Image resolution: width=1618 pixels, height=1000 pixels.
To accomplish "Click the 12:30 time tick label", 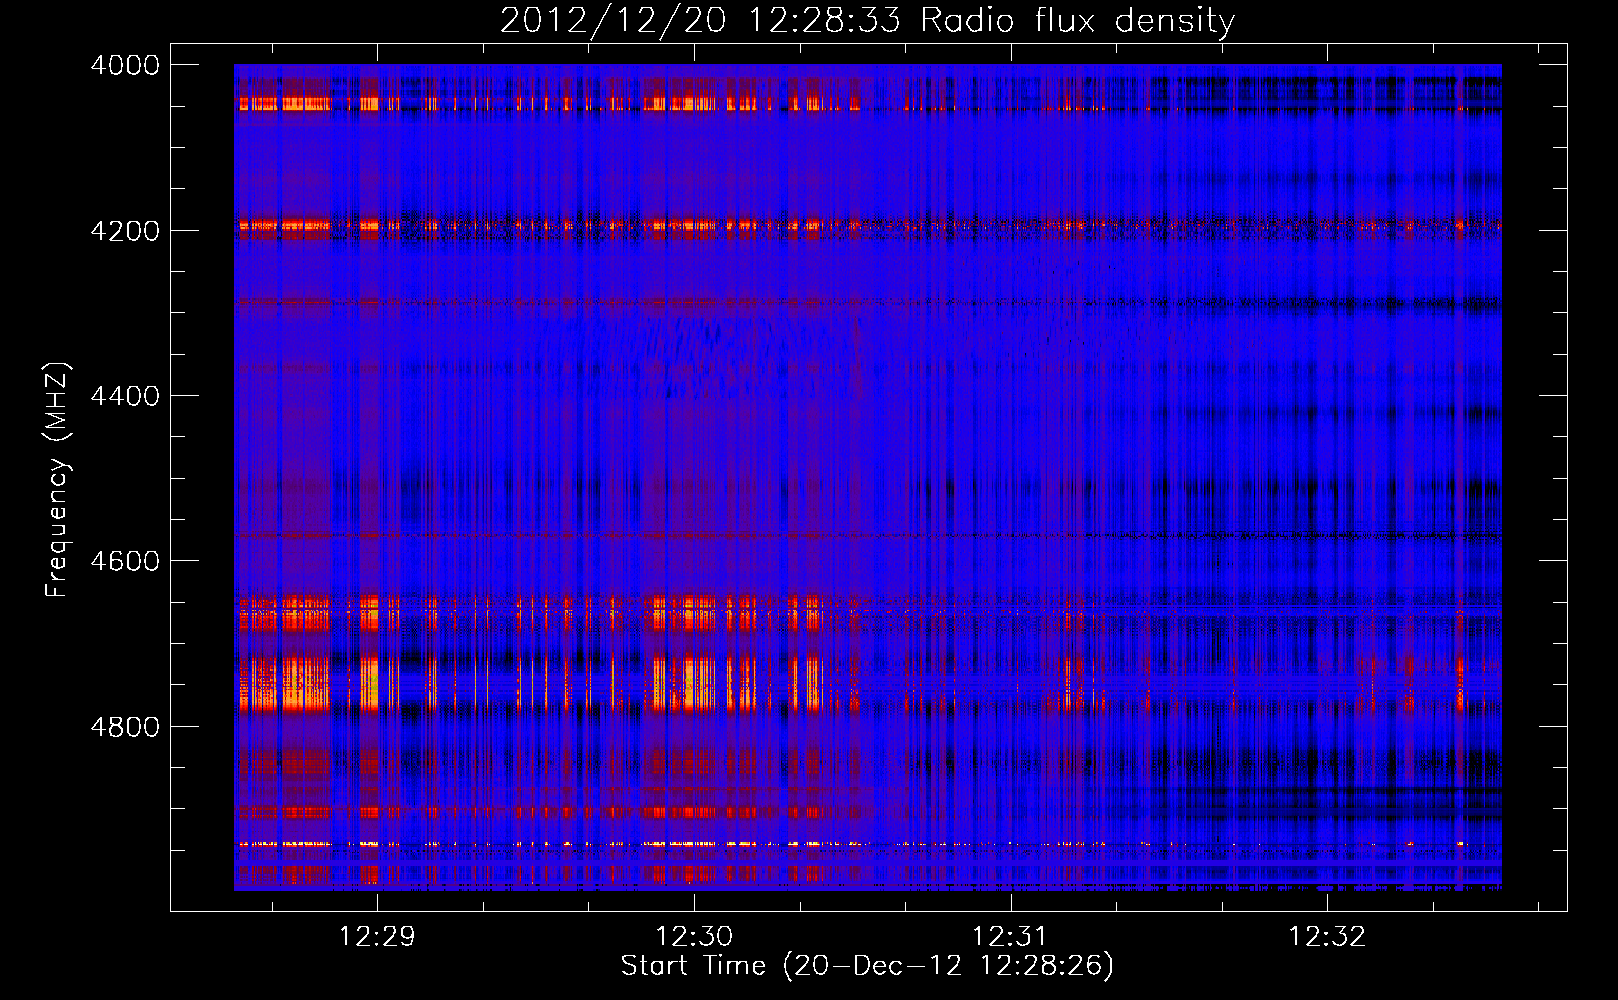I will coord(694,936).
